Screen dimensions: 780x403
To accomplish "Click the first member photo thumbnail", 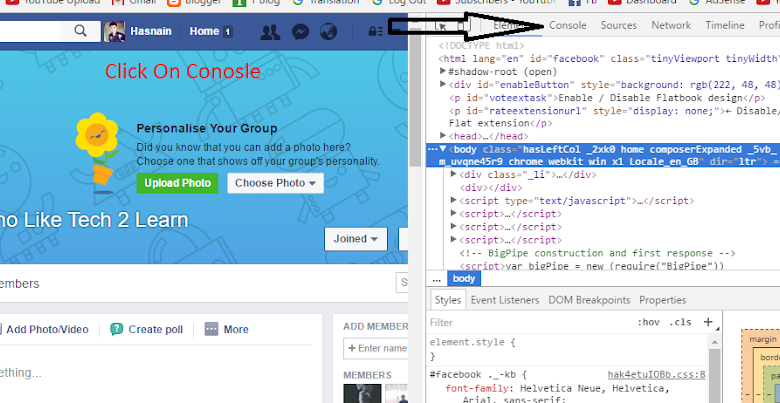I will point(362,393).
